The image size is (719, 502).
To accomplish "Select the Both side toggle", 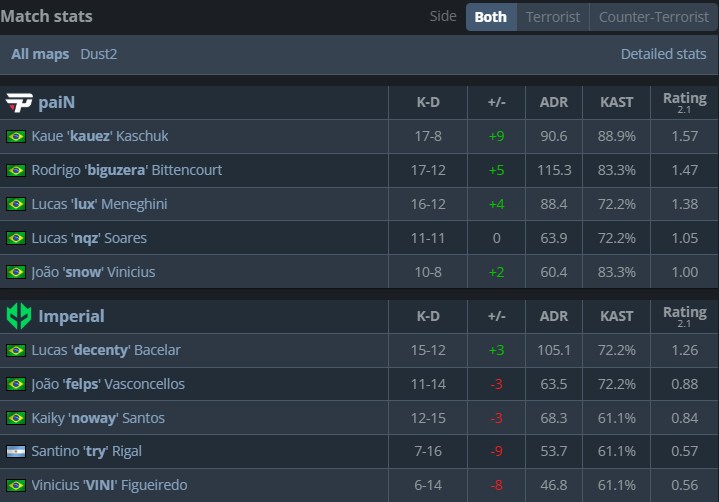I will [x=490, y=17].
